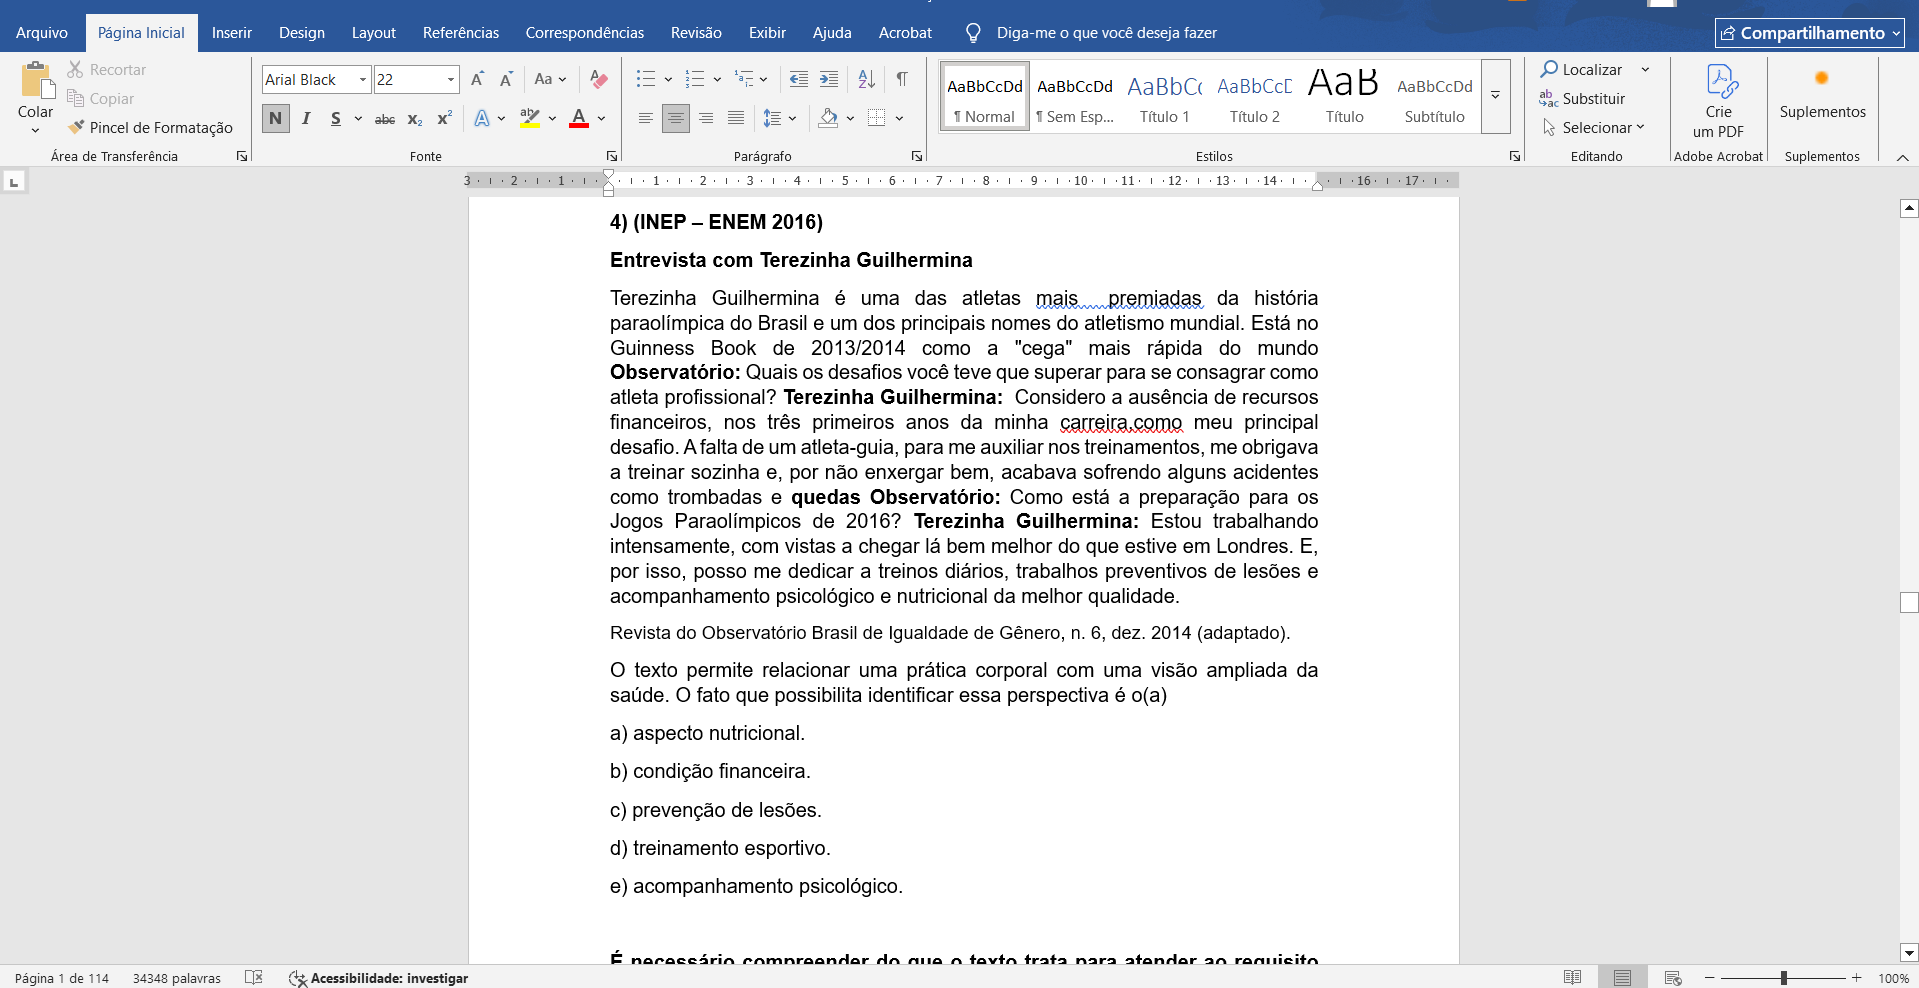Switch to read mode view icon
The image size is (1919, 988).
1573,977
